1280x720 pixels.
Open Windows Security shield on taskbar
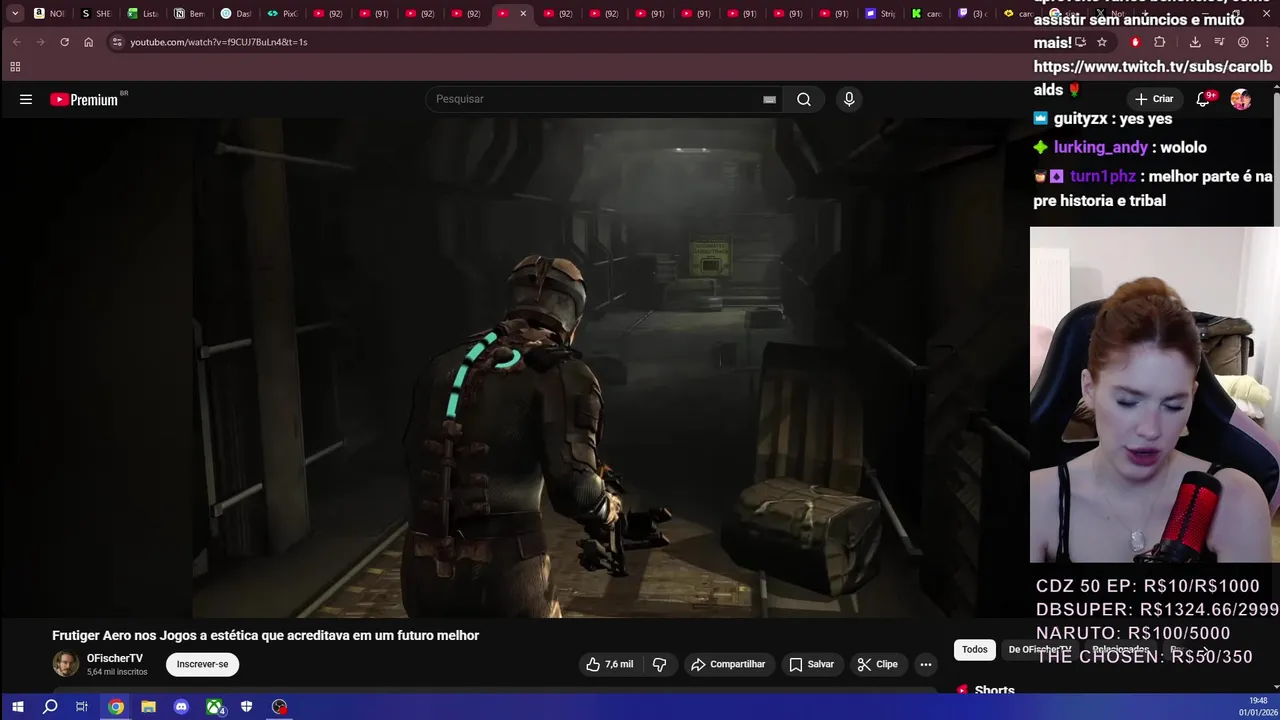coord(246,707)
